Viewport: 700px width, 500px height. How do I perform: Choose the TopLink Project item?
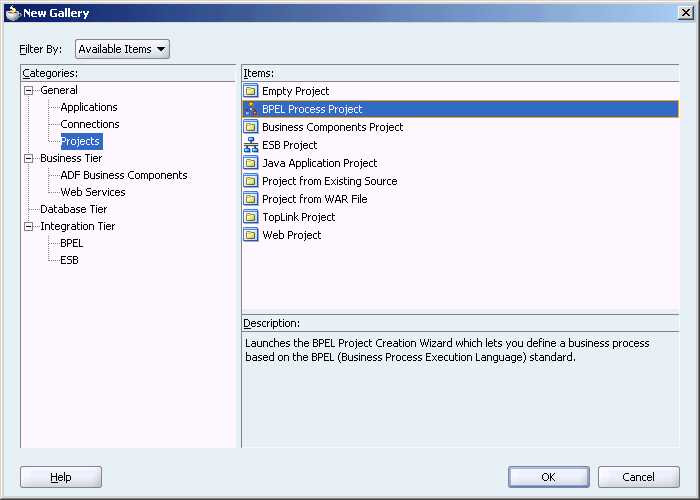[x=460, y=217]
